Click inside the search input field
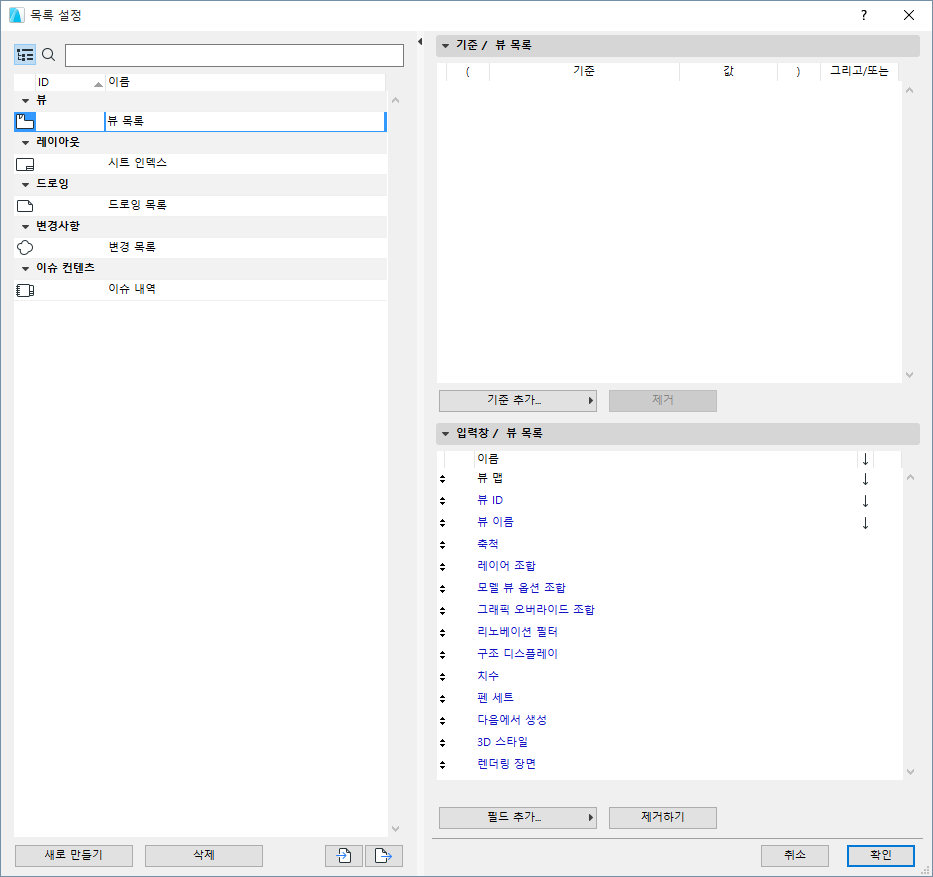The image size is (933, 877). click(233, 55)
